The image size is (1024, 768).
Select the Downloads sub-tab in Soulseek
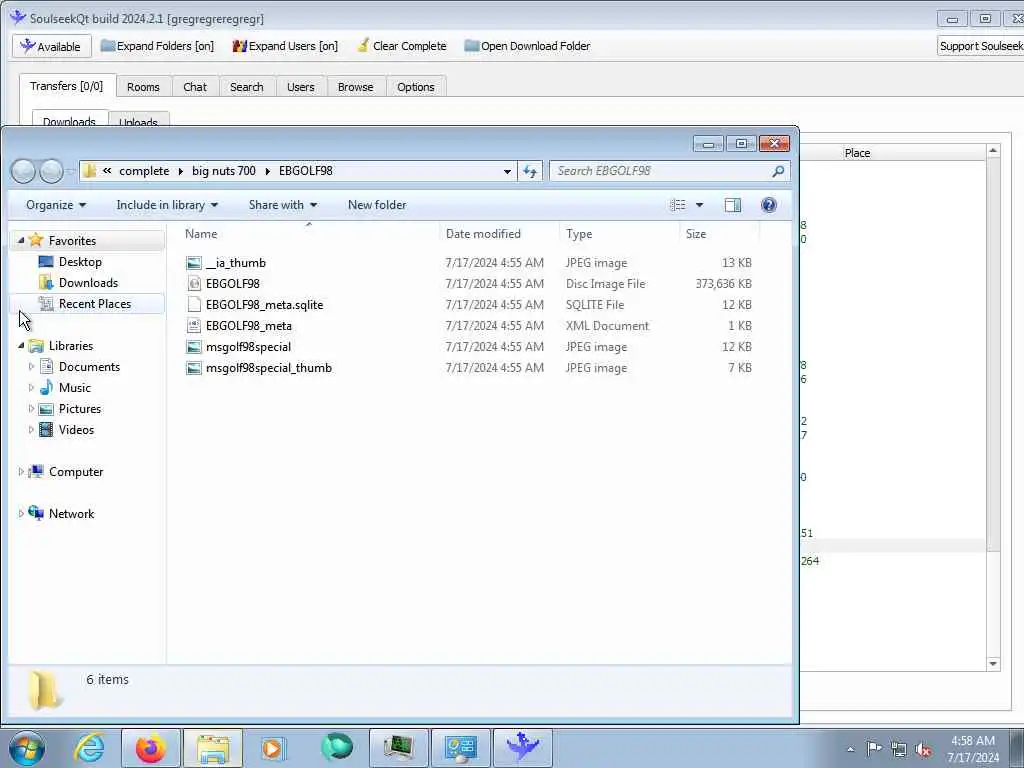(x=69, y=120)
